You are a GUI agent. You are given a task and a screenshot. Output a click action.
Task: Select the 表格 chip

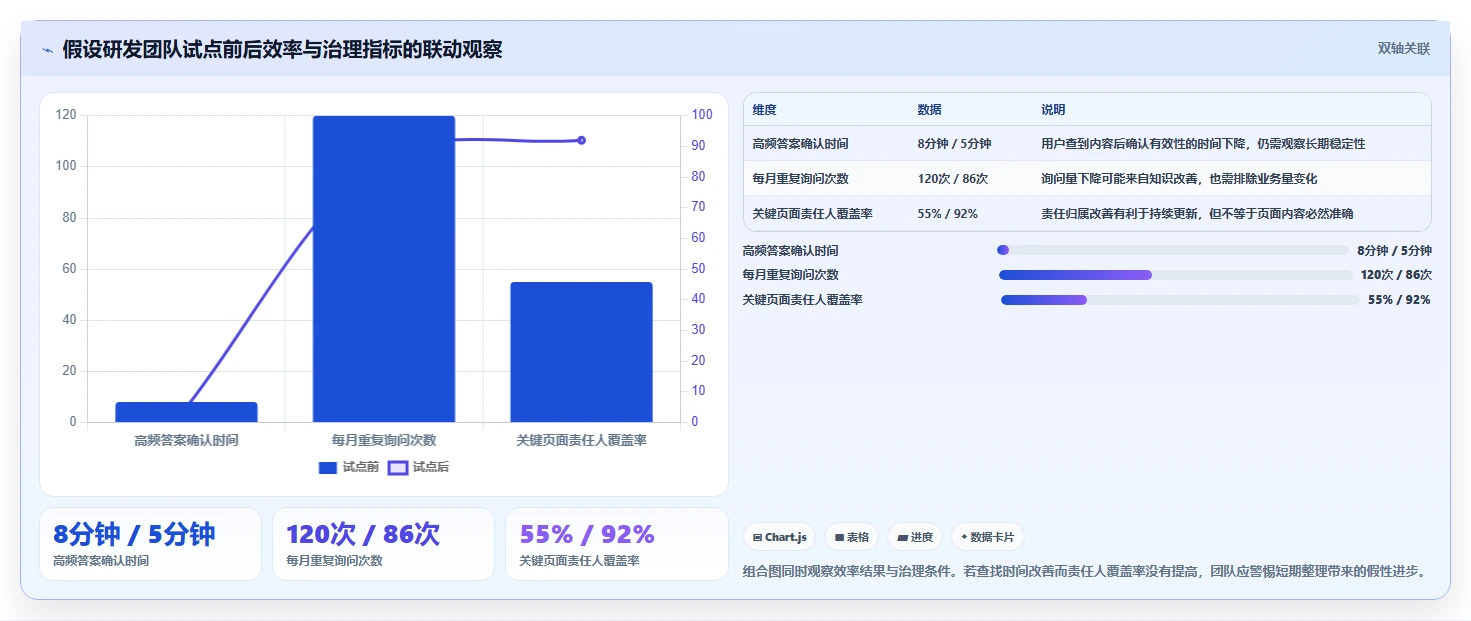coord(852,537)
